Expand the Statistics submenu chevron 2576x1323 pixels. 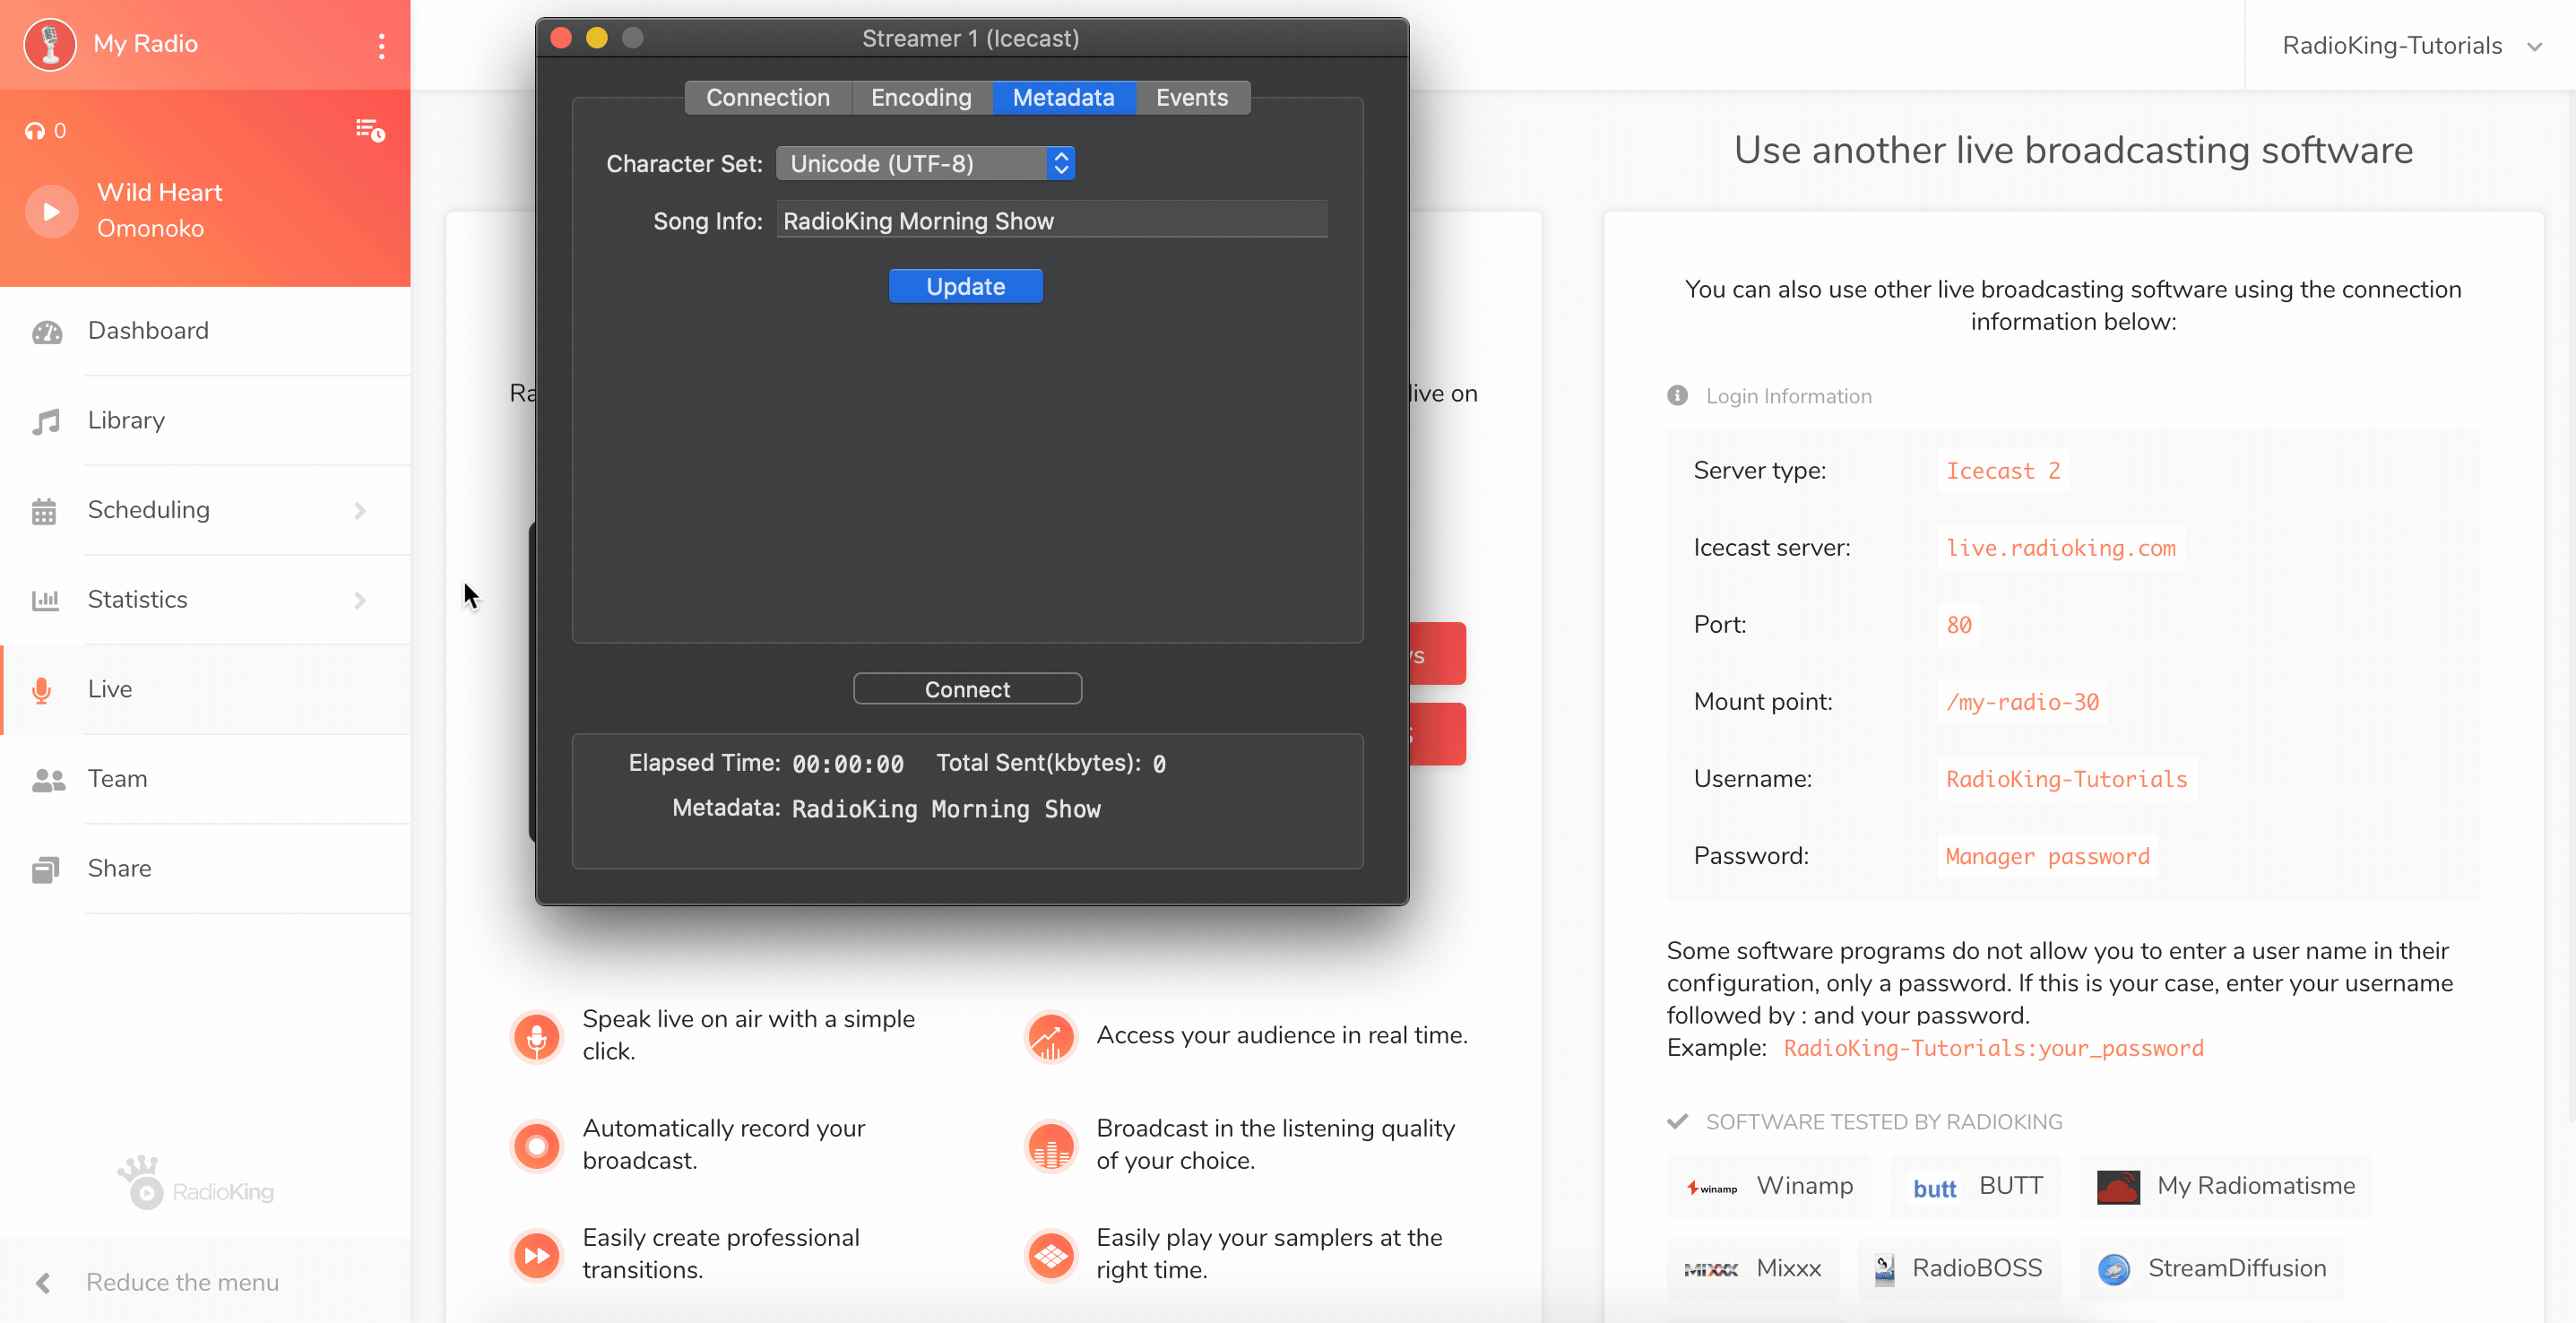click(x=360, y=600)
